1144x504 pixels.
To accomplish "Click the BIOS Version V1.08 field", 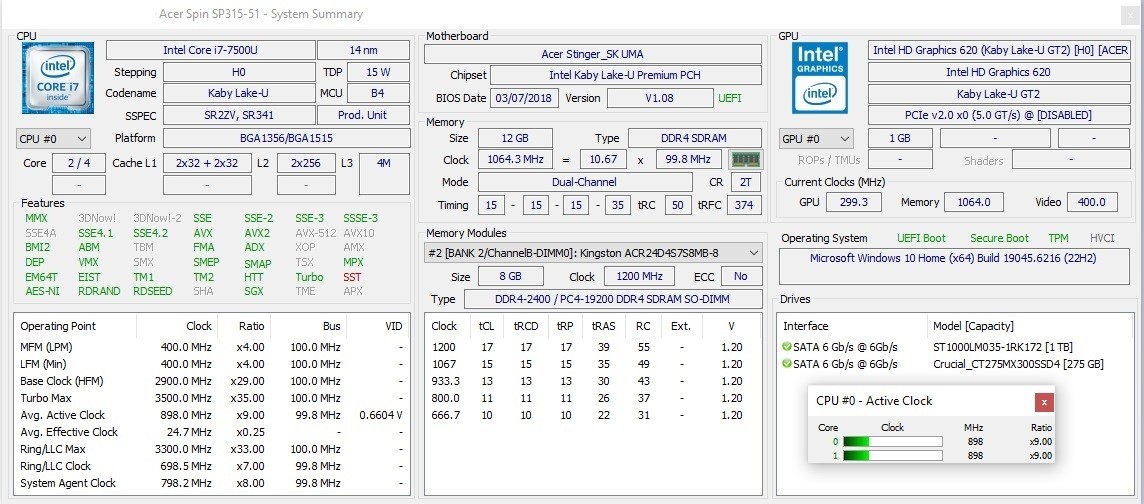I will click(x=660, y=98).
